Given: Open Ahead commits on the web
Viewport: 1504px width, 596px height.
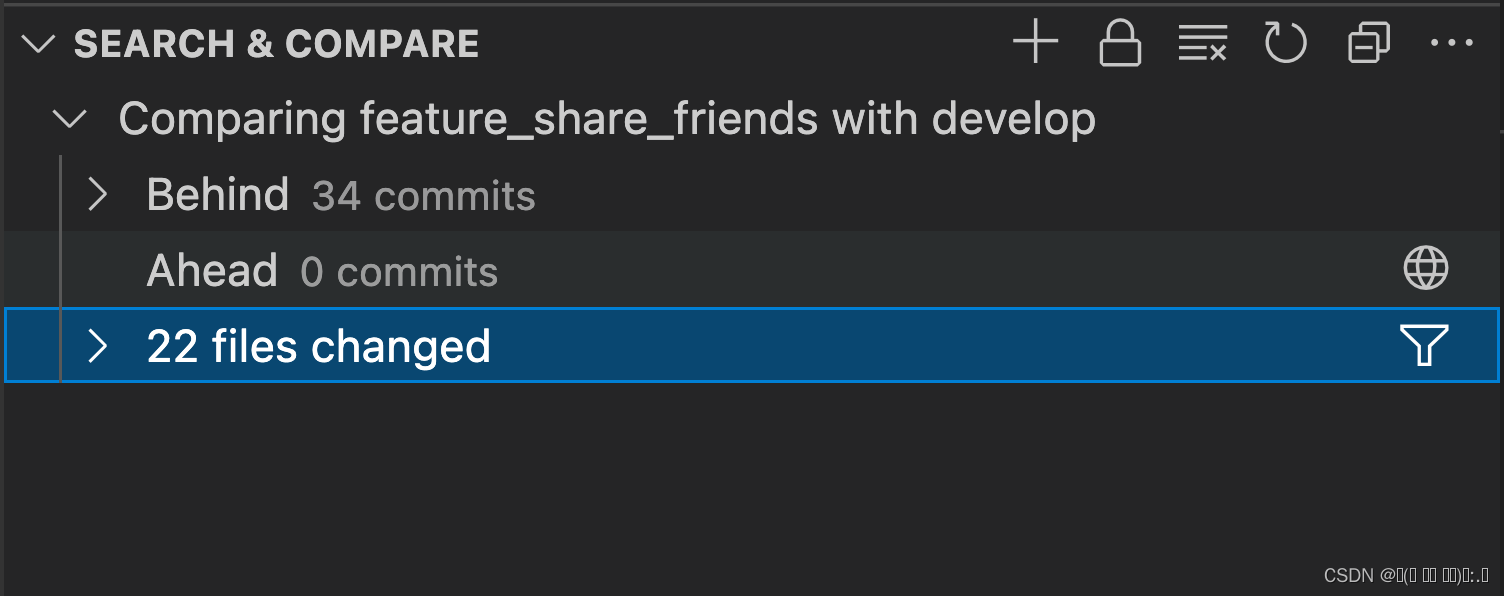Looking at the screenshot, I should click(1426, 268).
